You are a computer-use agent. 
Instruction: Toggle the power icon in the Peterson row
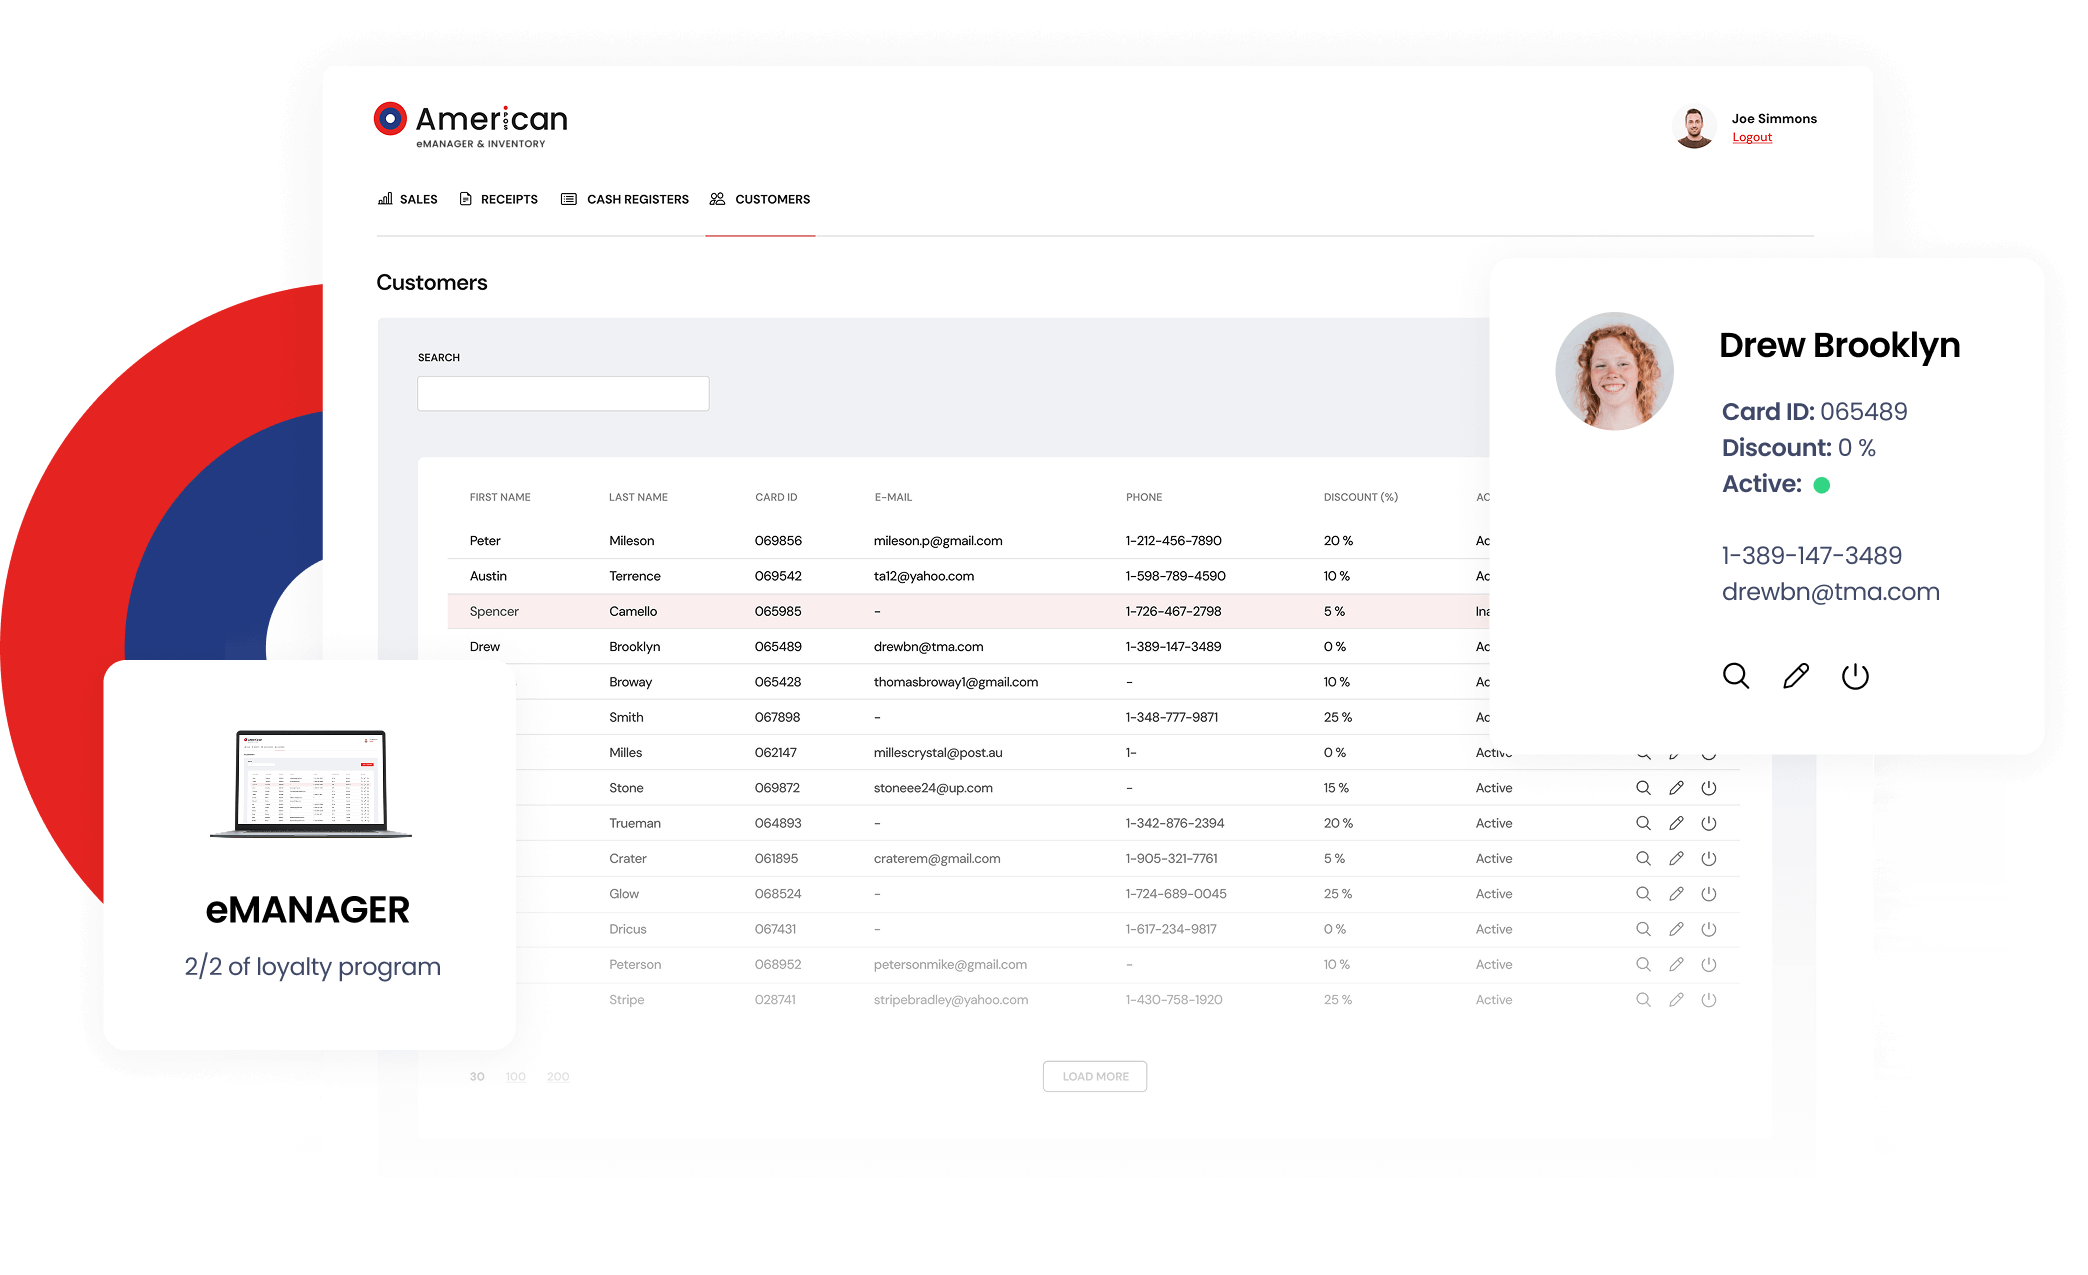pyautogui.click(x=1709, y=964)
